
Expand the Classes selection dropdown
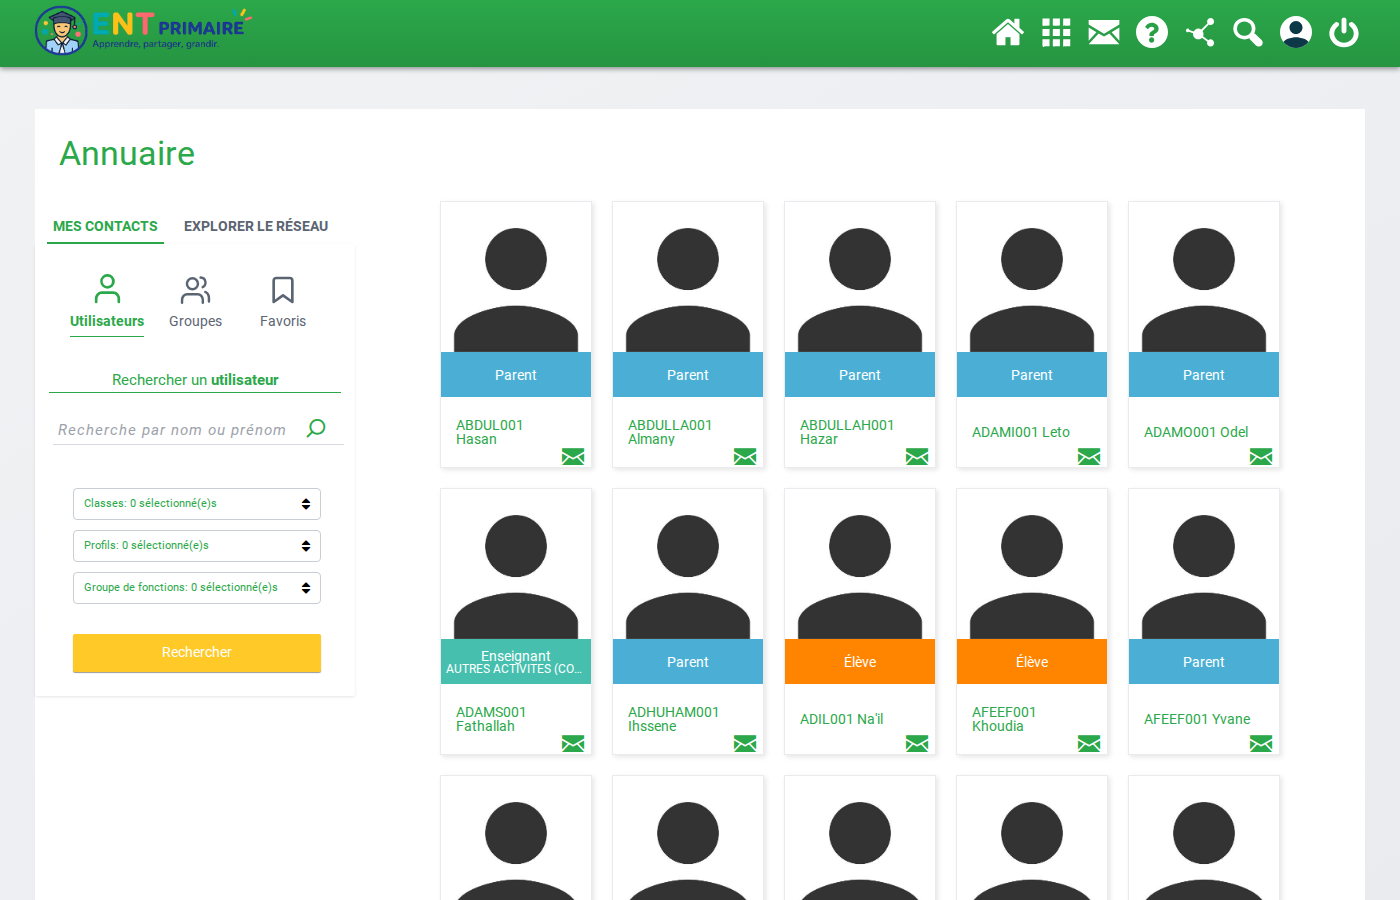click(x=197, y=504)
